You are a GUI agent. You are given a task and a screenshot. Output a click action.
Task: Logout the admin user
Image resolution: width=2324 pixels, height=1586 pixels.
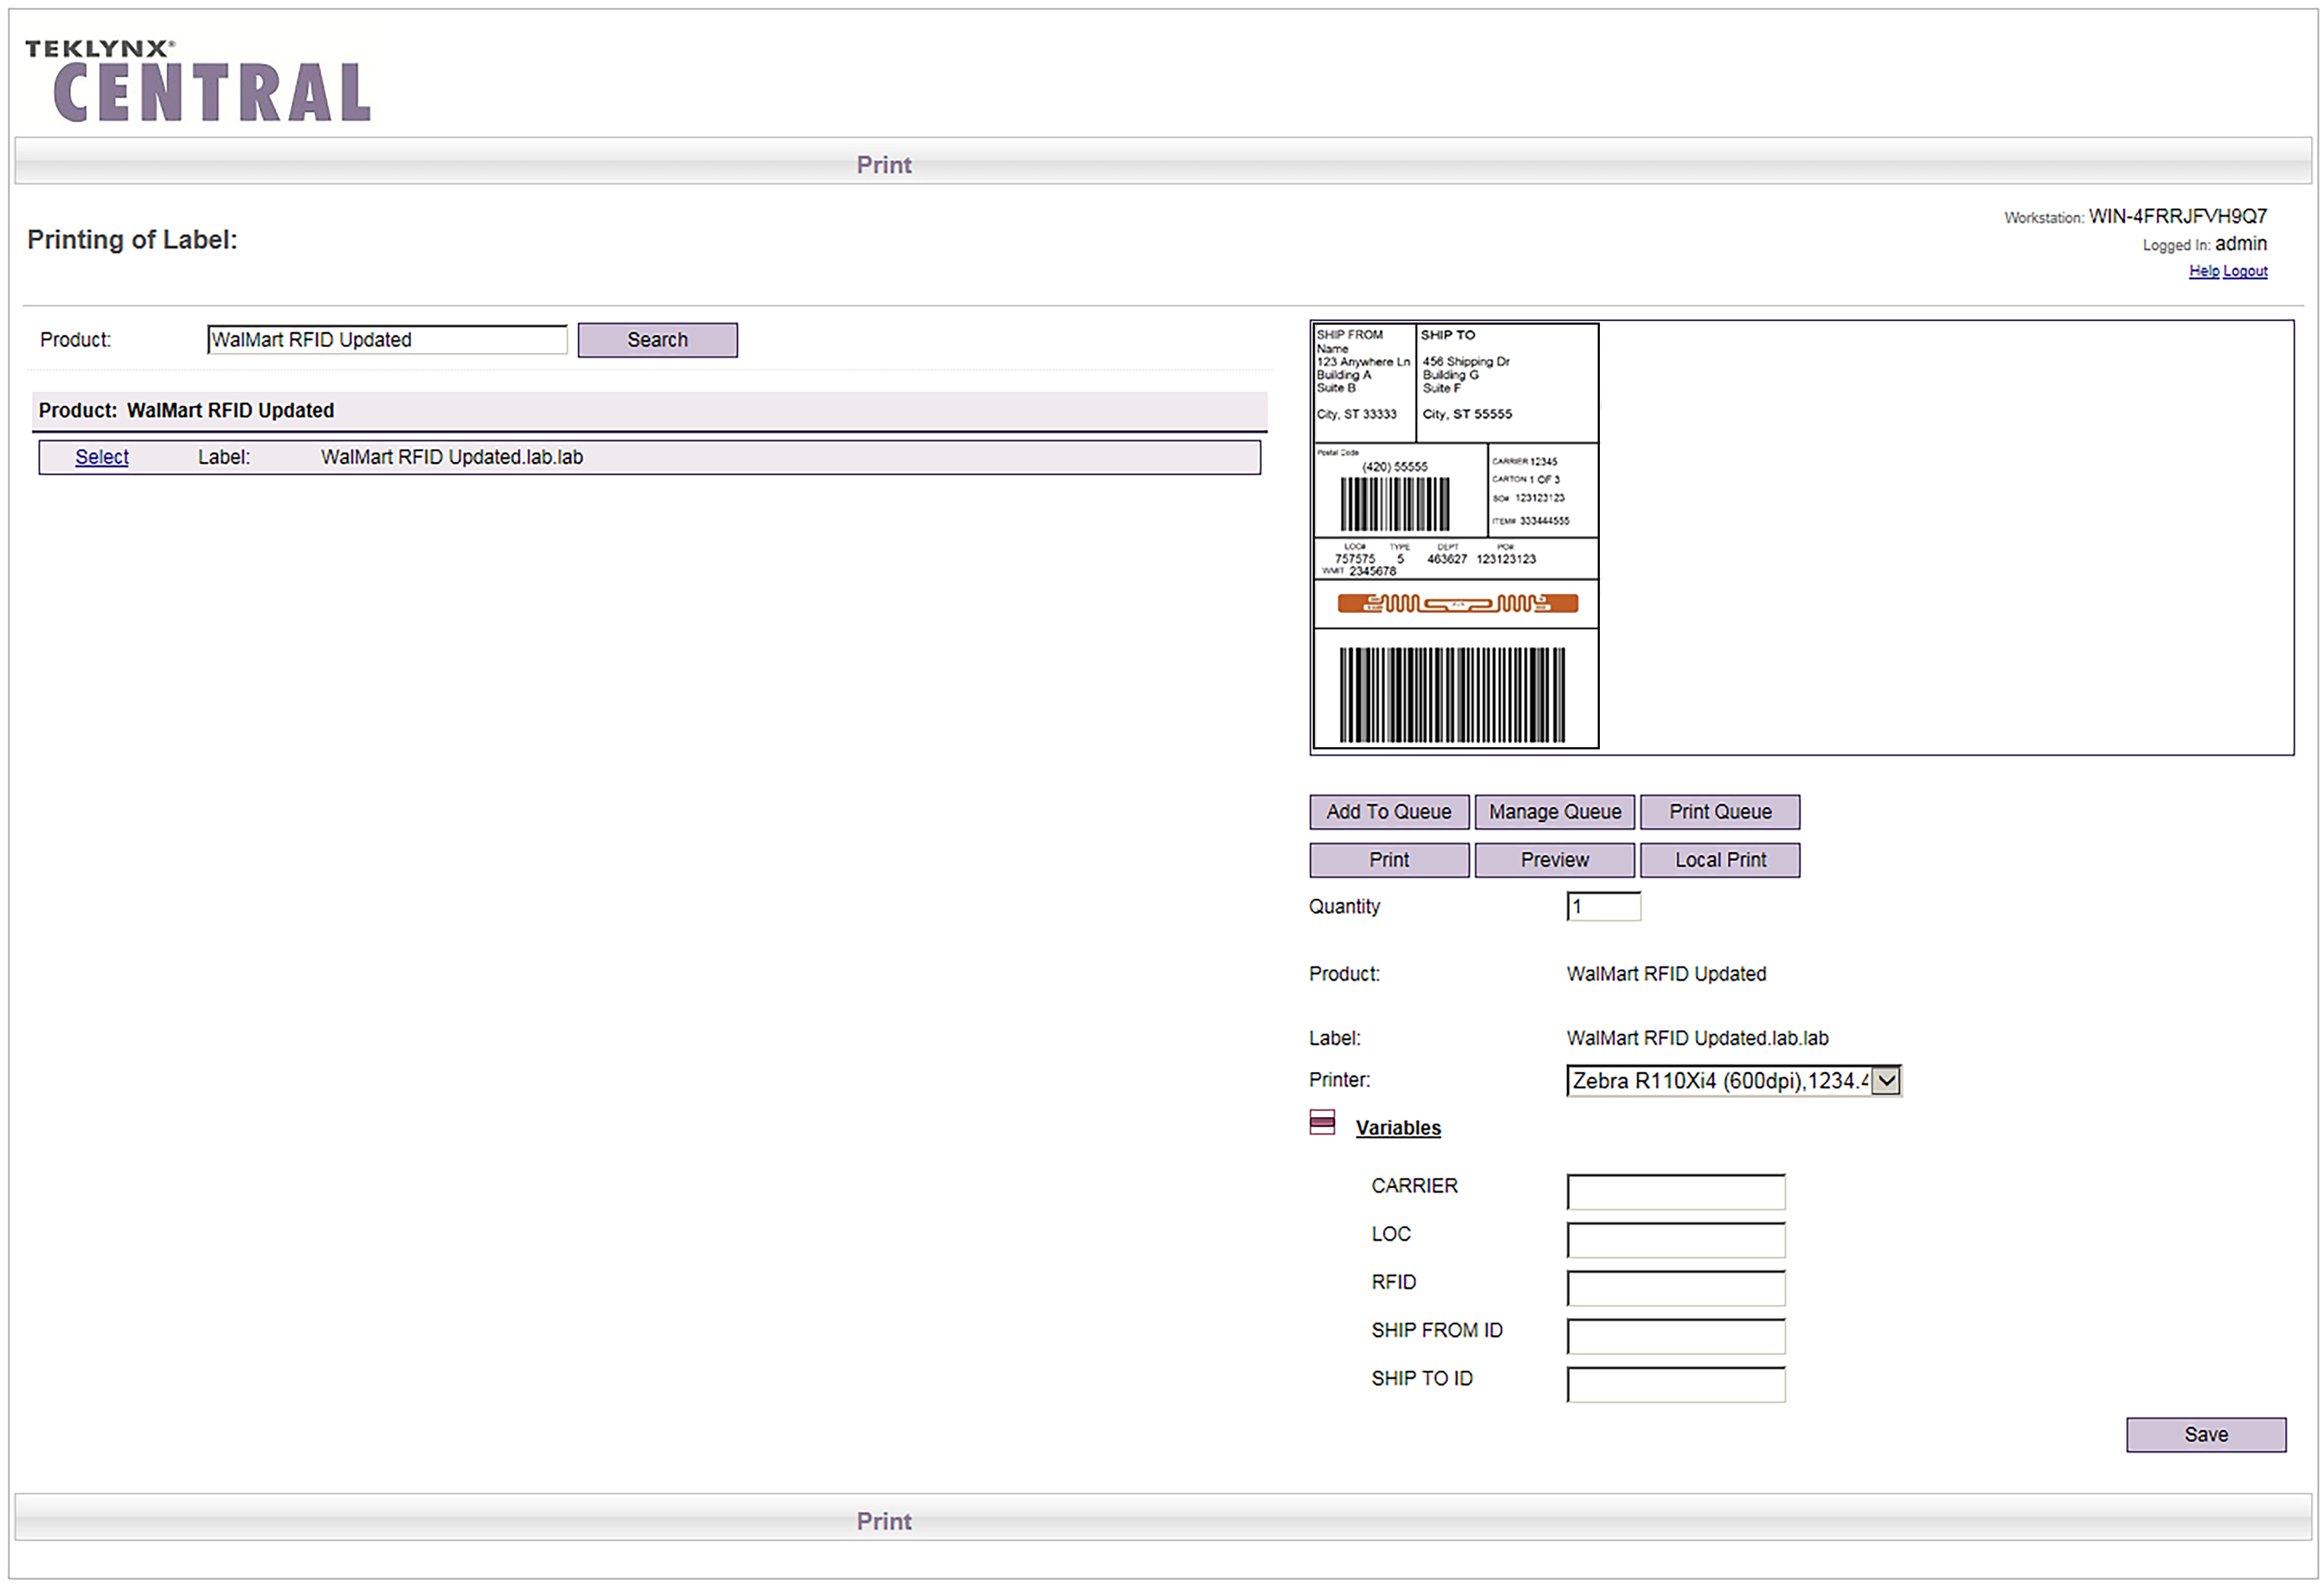[x=2245, y=270]
